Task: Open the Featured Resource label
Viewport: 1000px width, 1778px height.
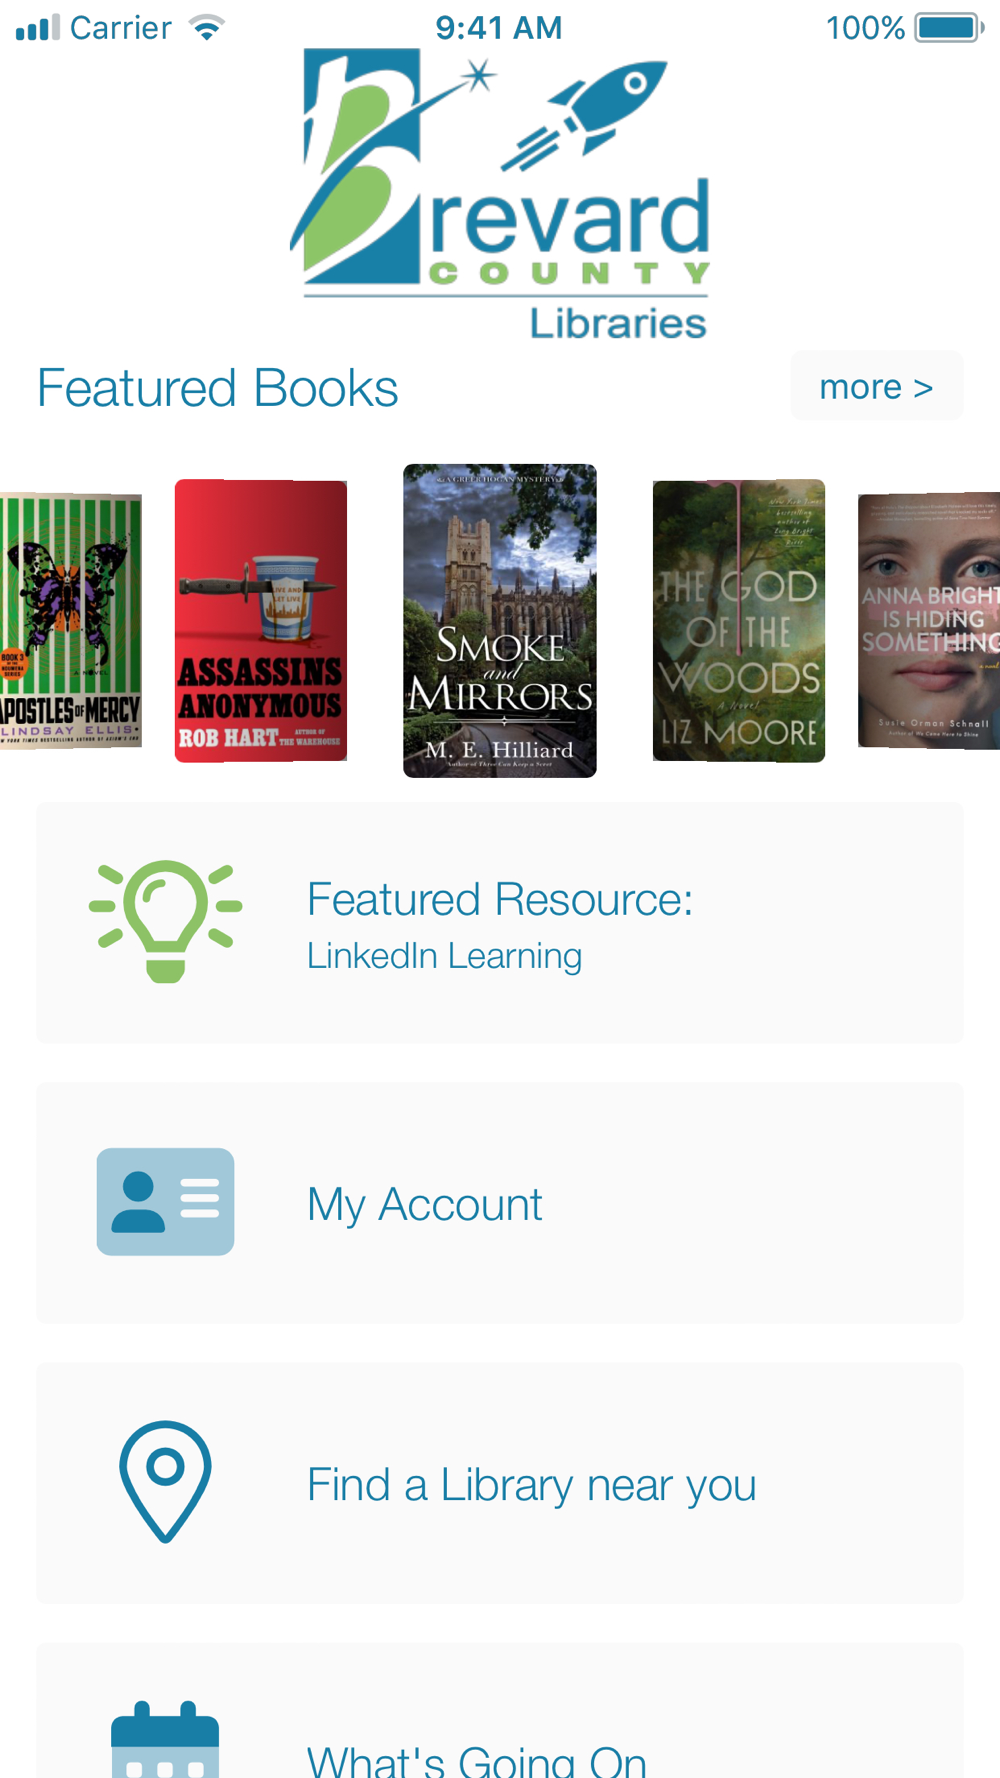Action: pyautogui.click(x=500, y=899)
